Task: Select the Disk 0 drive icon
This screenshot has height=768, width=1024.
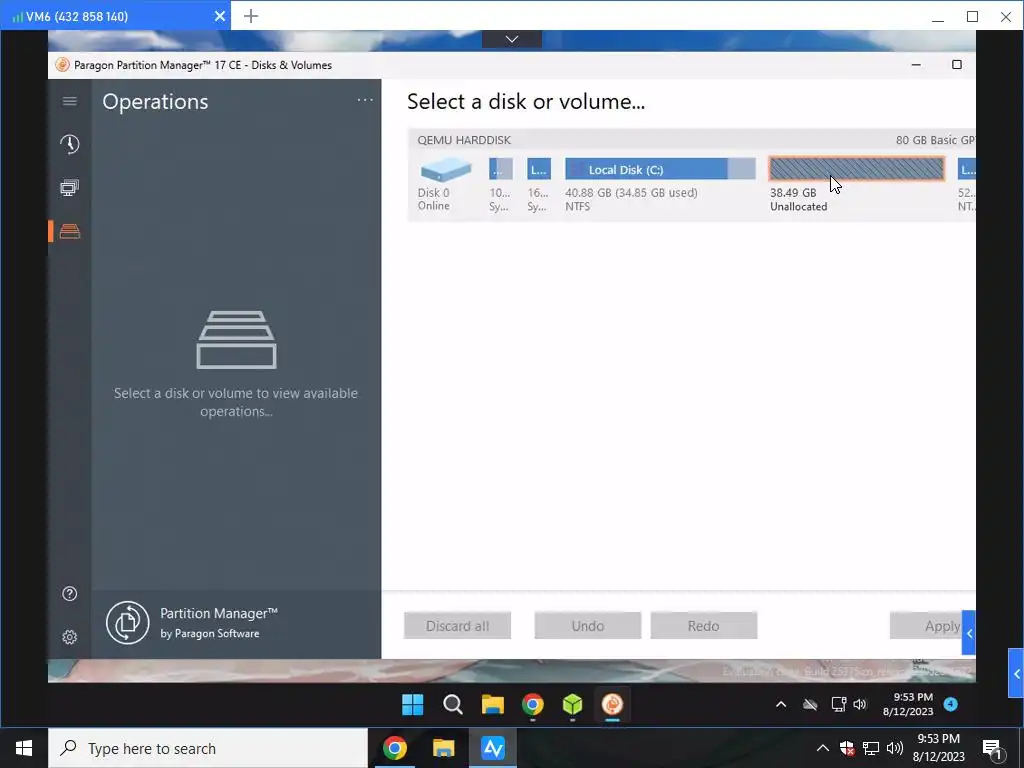Action: [x=446, y=170]
